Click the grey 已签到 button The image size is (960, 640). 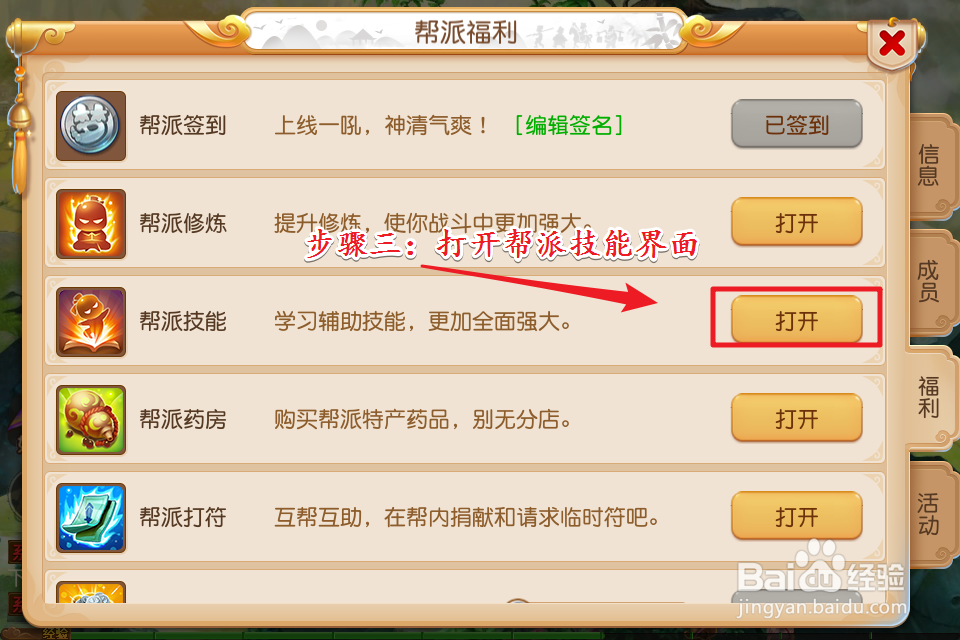click(x=797, y=124)
